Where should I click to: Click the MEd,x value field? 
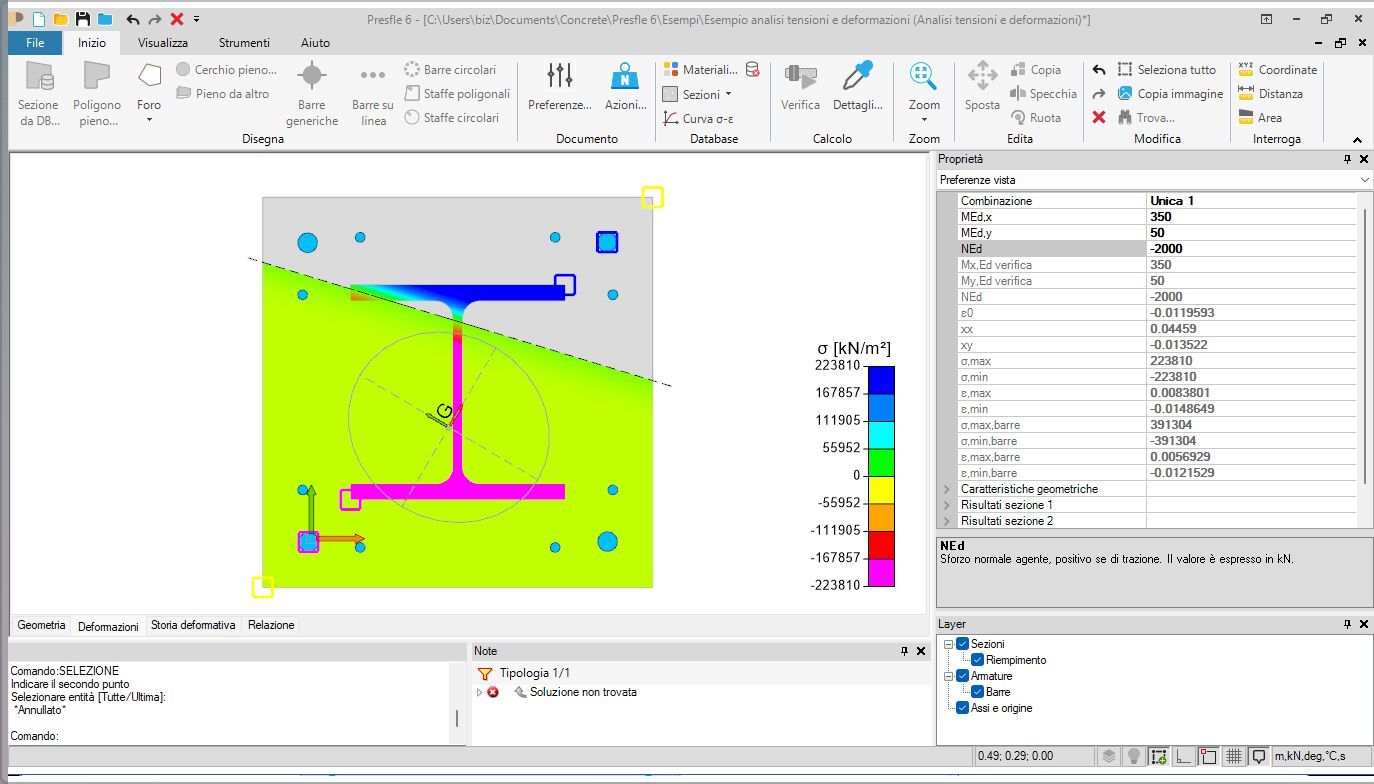point(1250,217)
